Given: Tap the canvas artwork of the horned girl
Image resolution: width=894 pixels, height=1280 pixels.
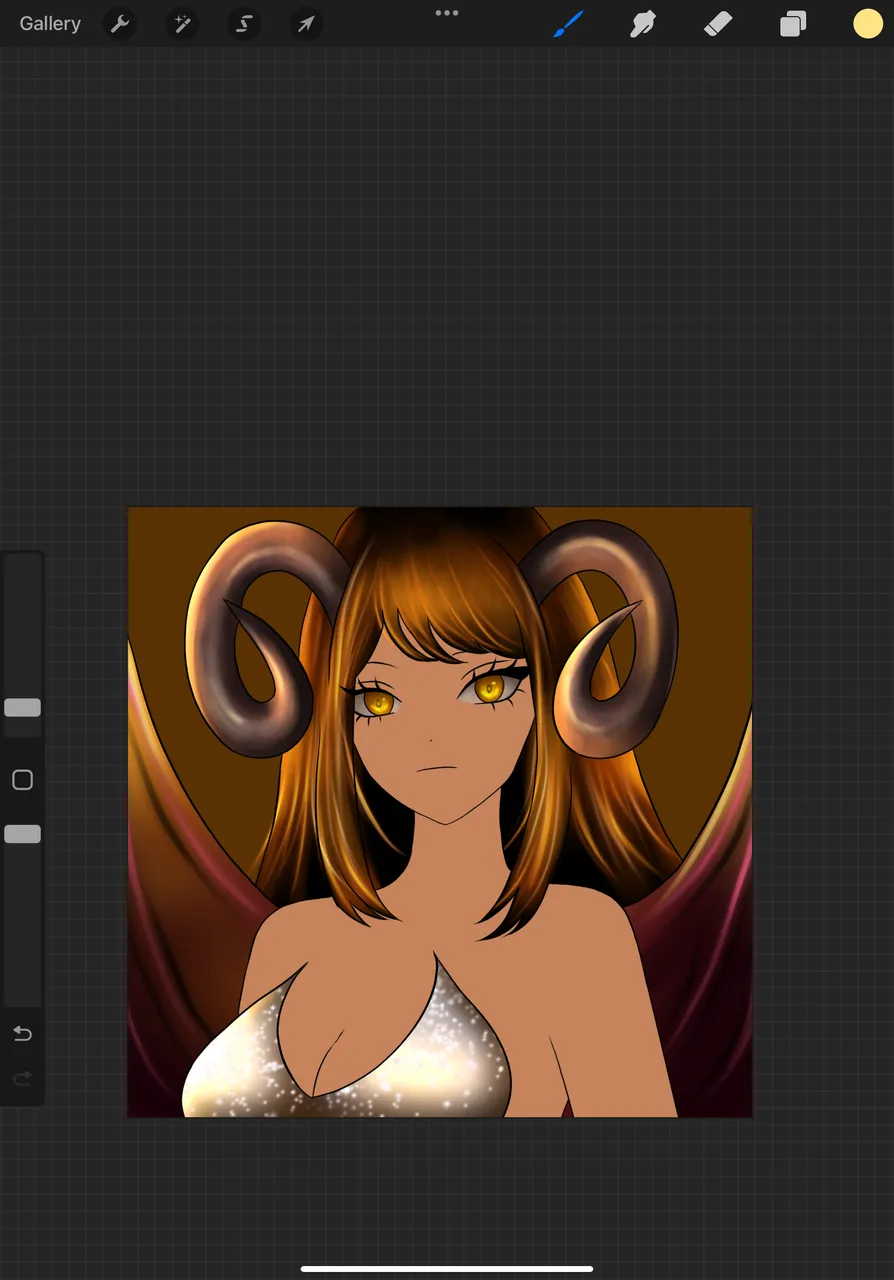Looking at the screenshot, I should pos(440,812).
